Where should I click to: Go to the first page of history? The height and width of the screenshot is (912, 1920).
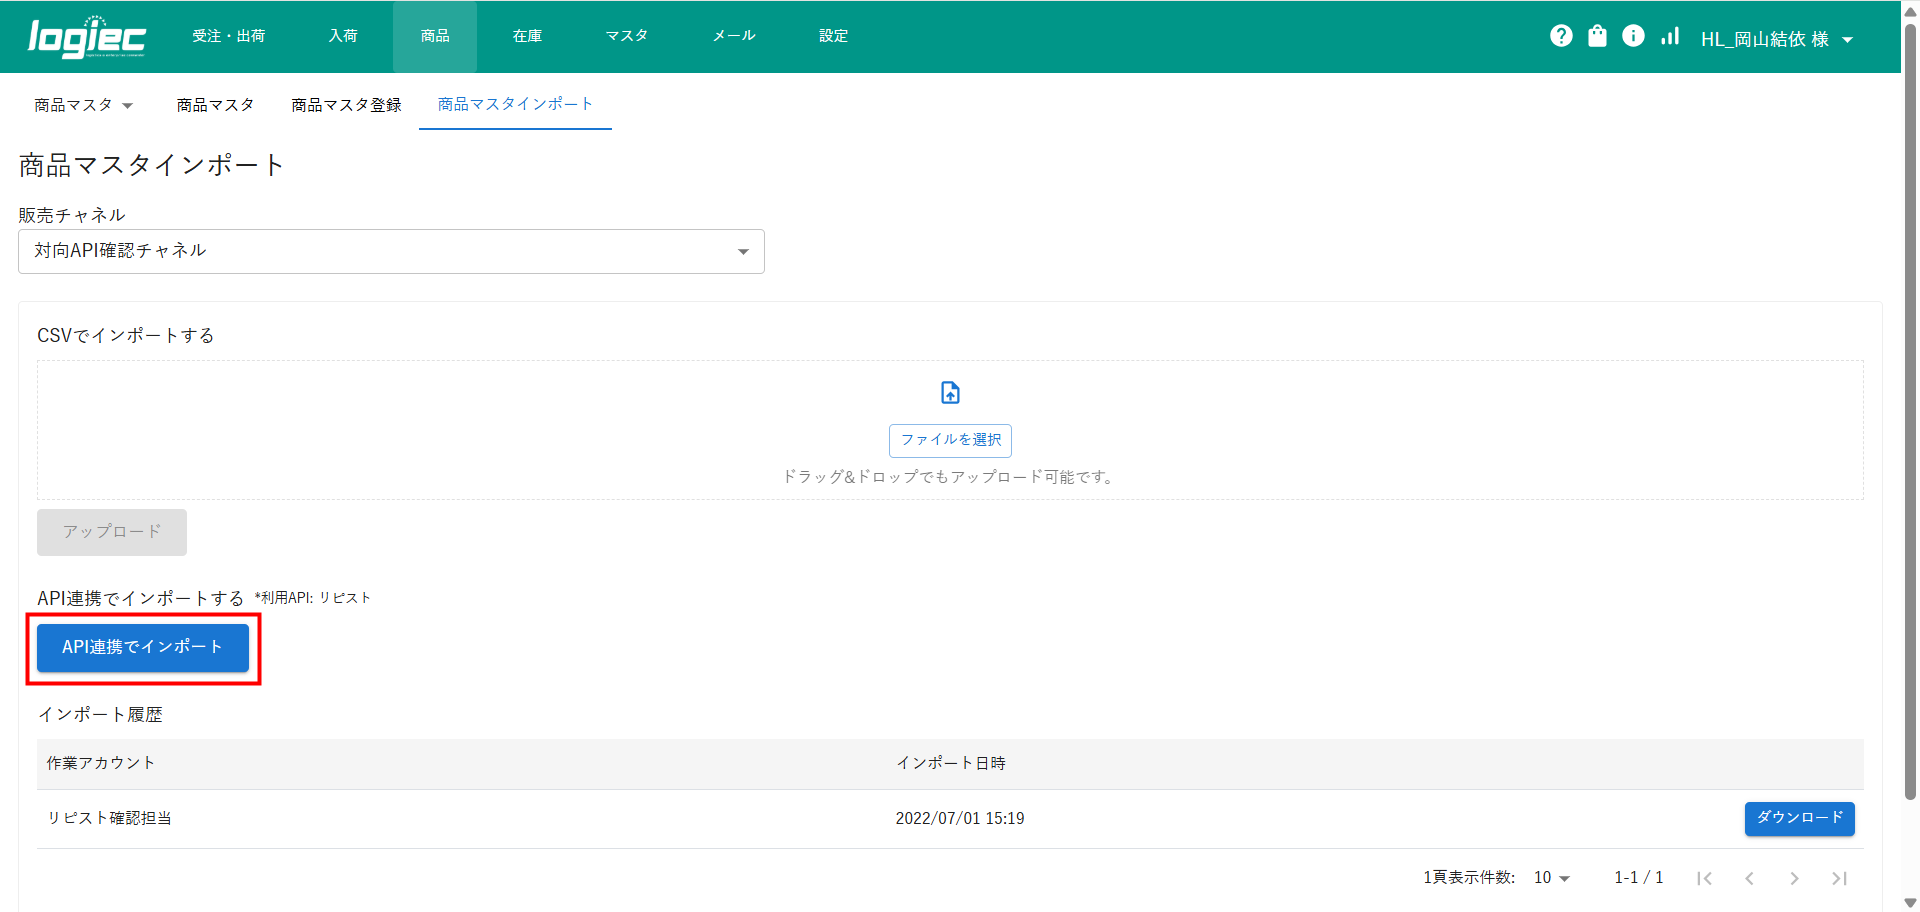click(x=1704, y=878)
